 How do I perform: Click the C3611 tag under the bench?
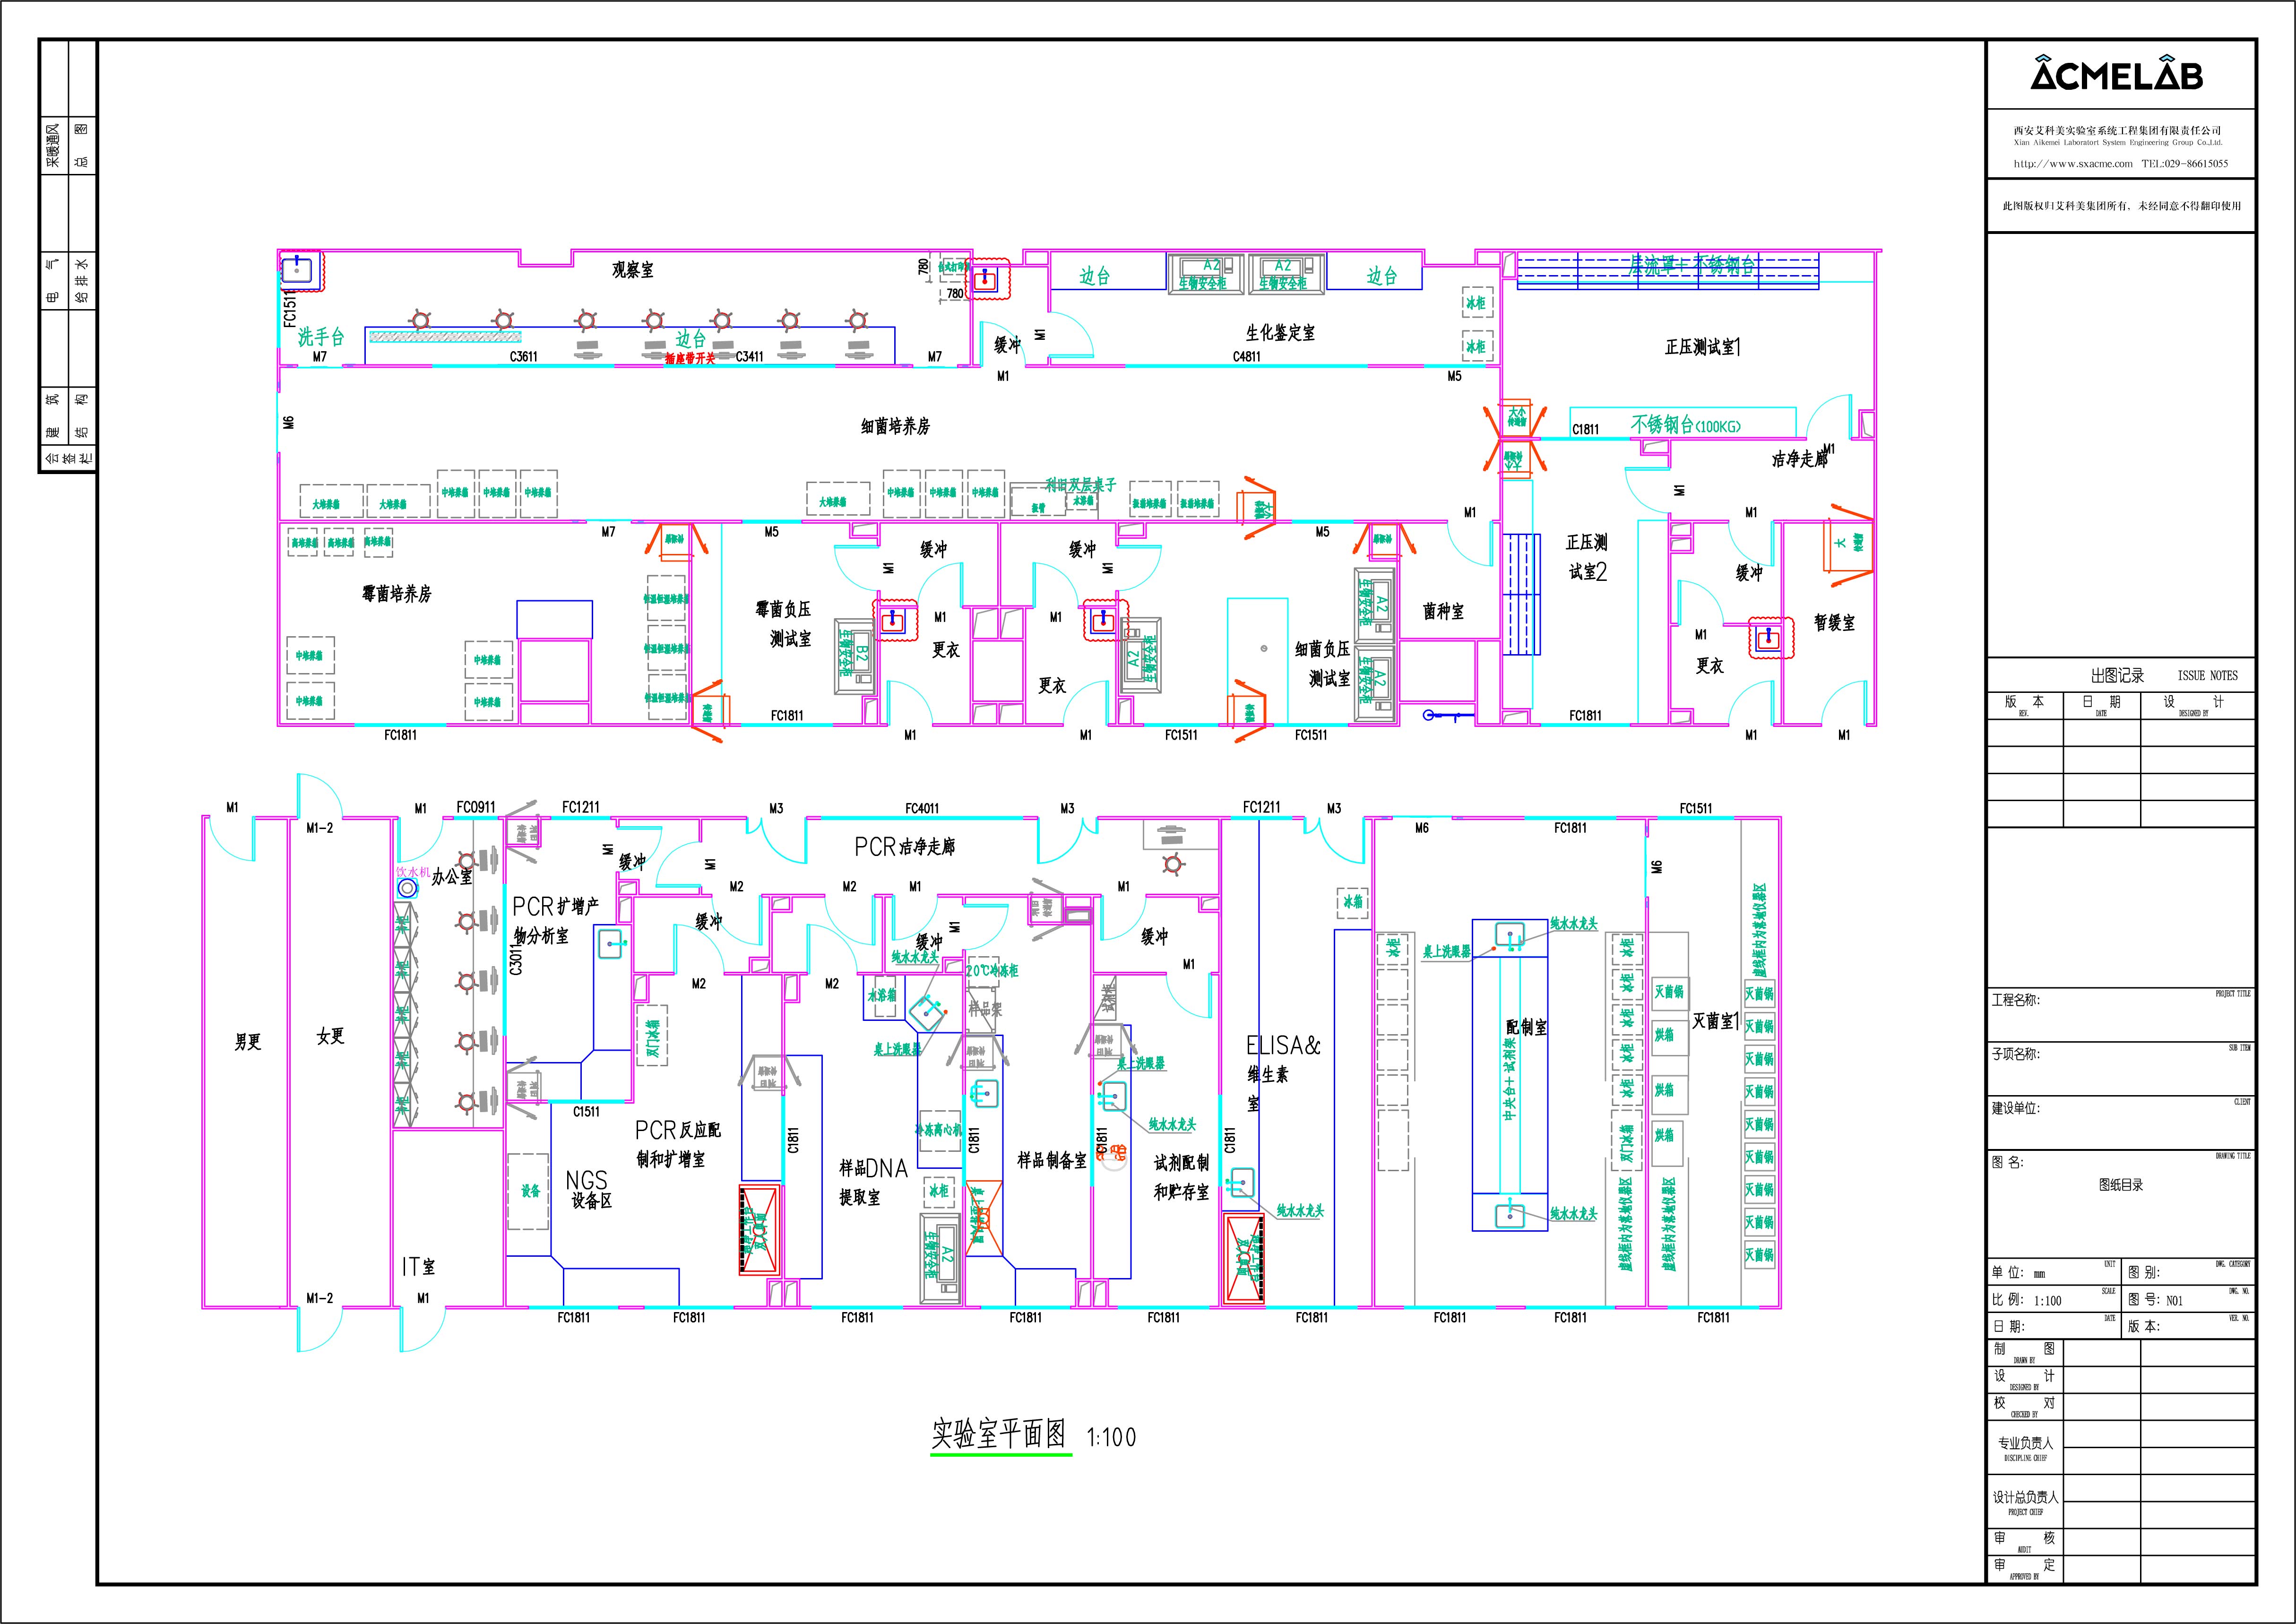[x=524, y=356]
